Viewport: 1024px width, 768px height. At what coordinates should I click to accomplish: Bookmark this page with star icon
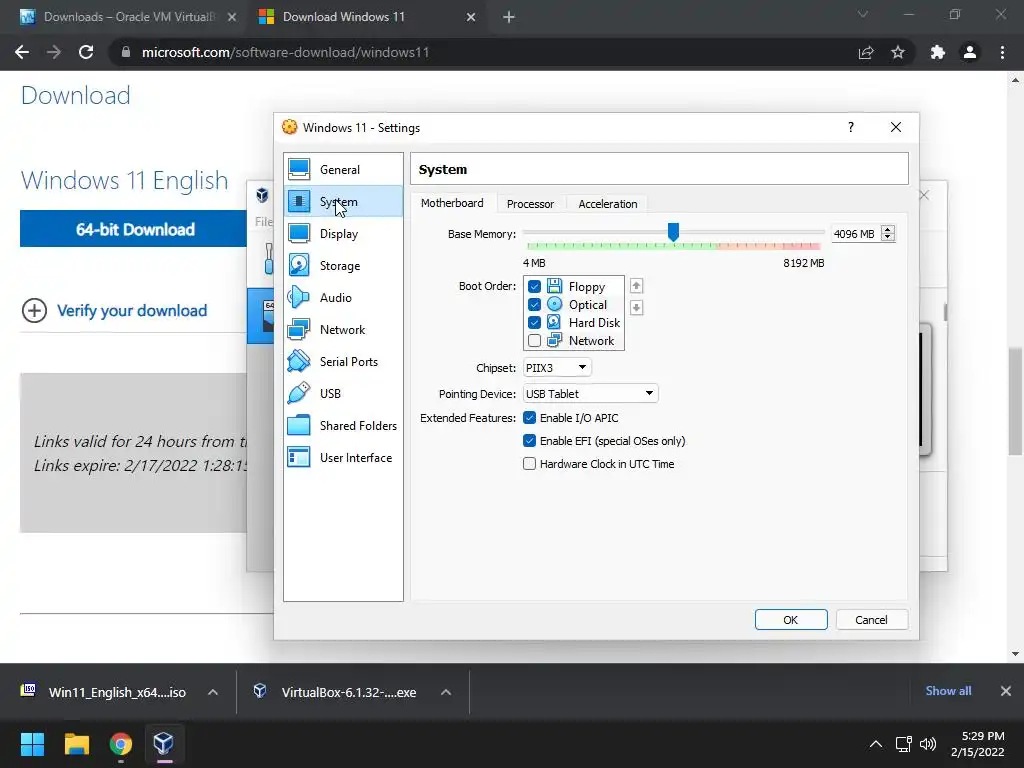(x=898, y=52)
